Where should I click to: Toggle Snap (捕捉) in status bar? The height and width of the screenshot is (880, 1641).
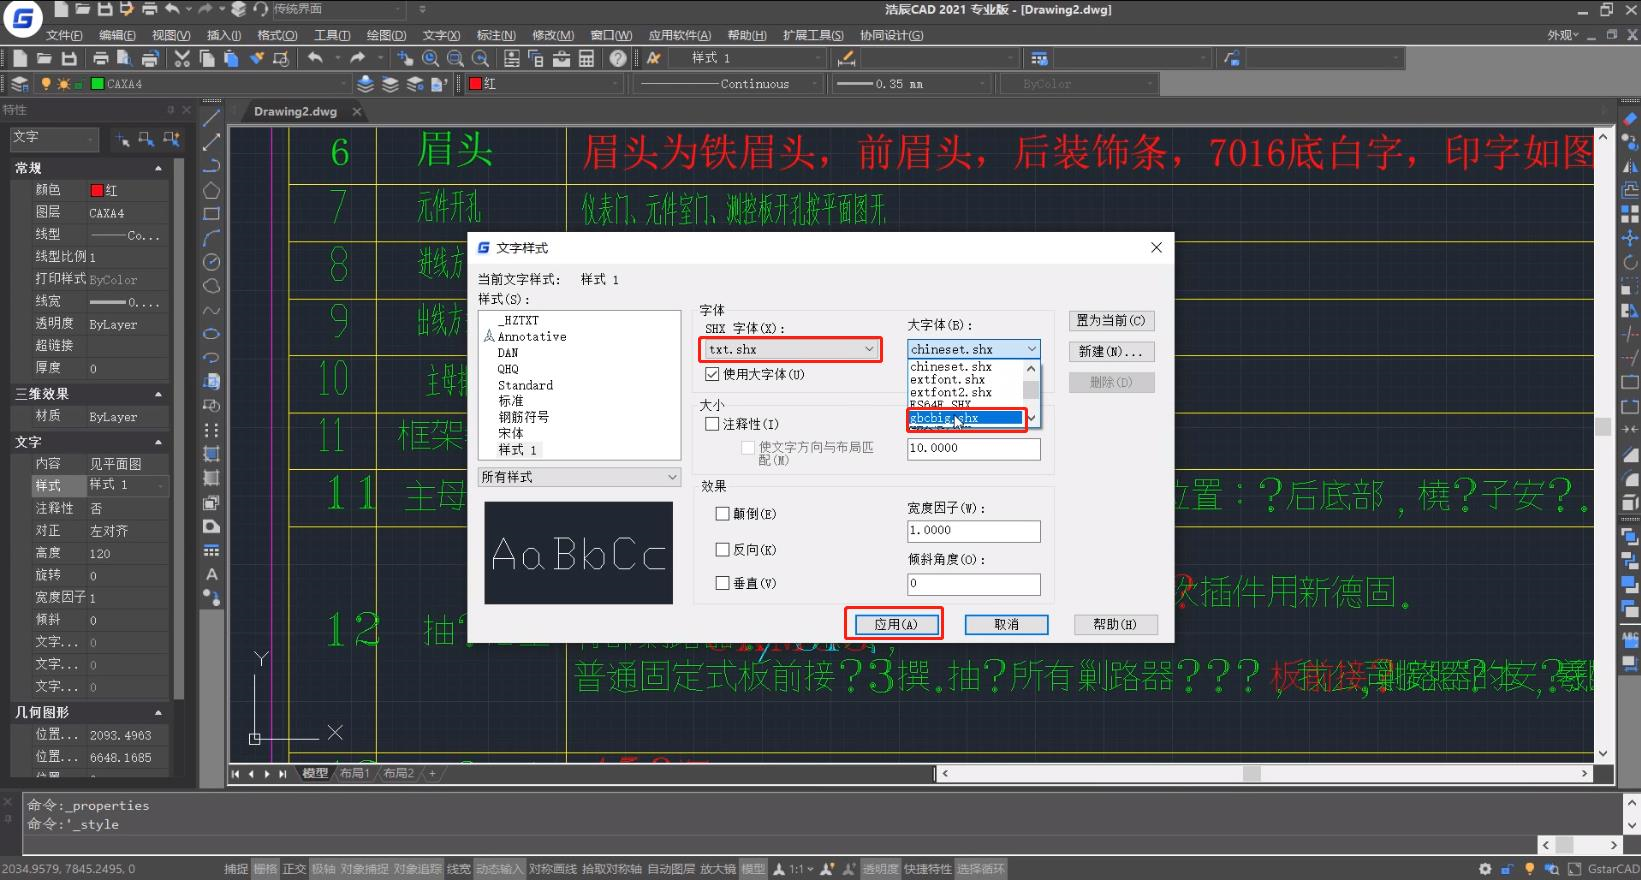[x=236, y=869]
